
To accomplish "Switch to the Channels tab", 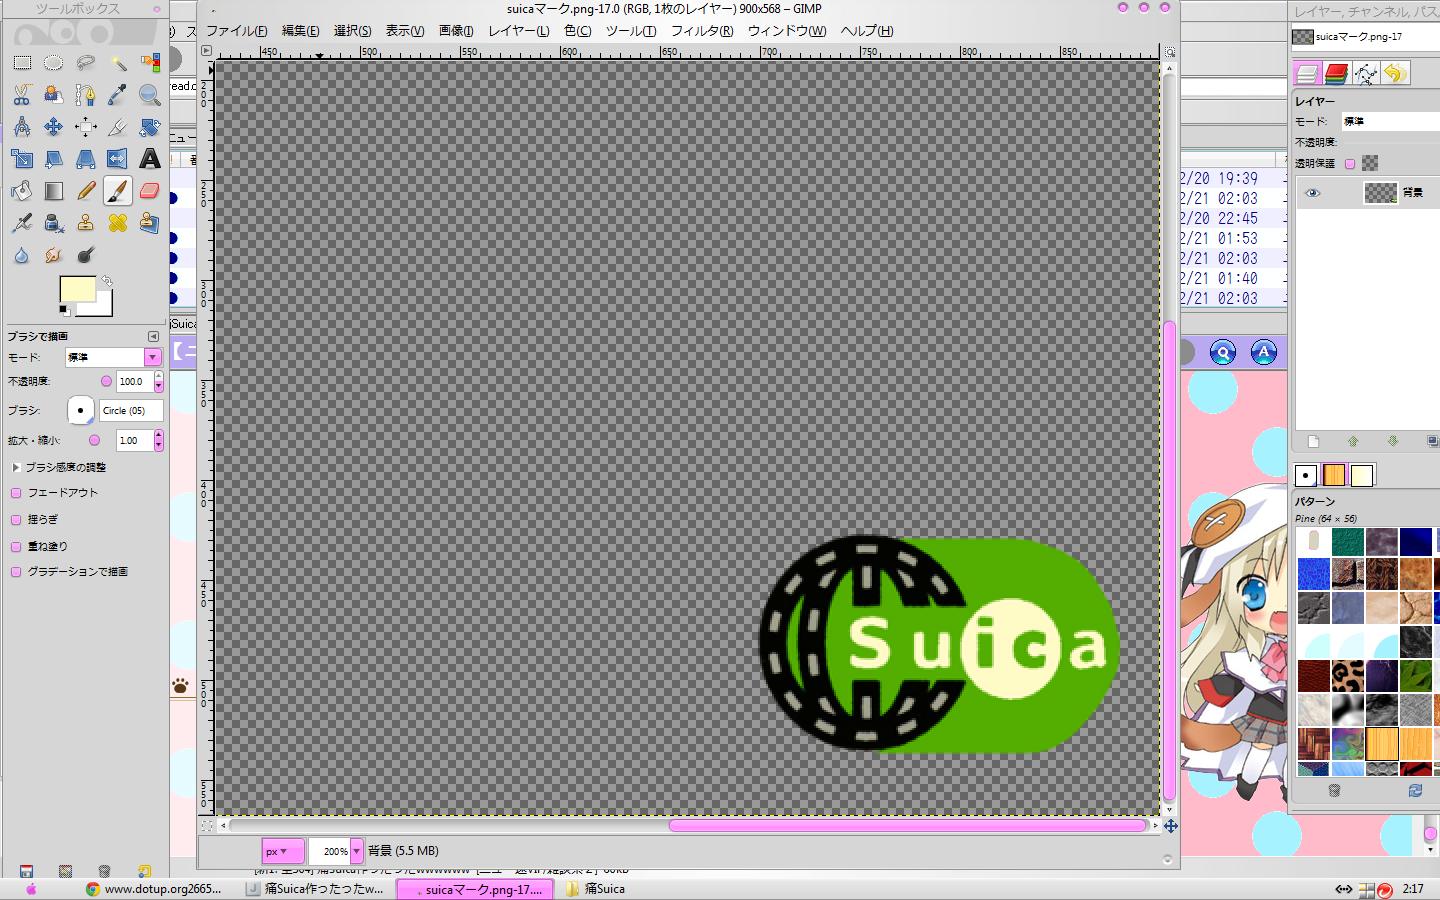I will point(1337,73).
